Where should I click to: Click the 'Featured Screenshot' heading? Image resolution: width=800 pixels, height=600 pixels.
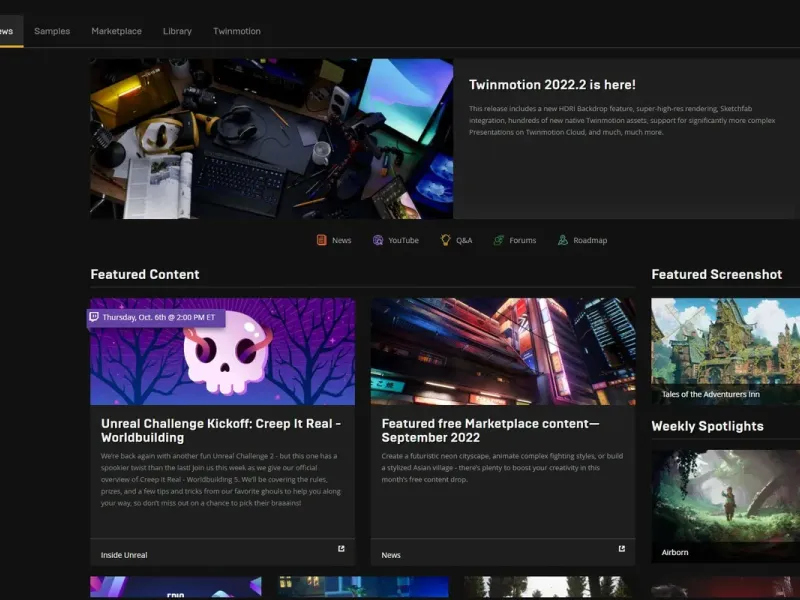pos(716,274)
